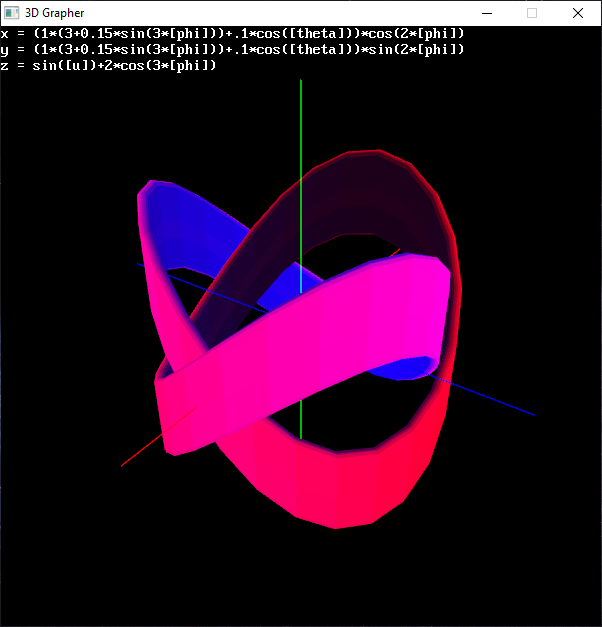This screenshot has height=627, width=602.
Task: Click the 3D Grapher title bar text
Action: coord(54,13)
